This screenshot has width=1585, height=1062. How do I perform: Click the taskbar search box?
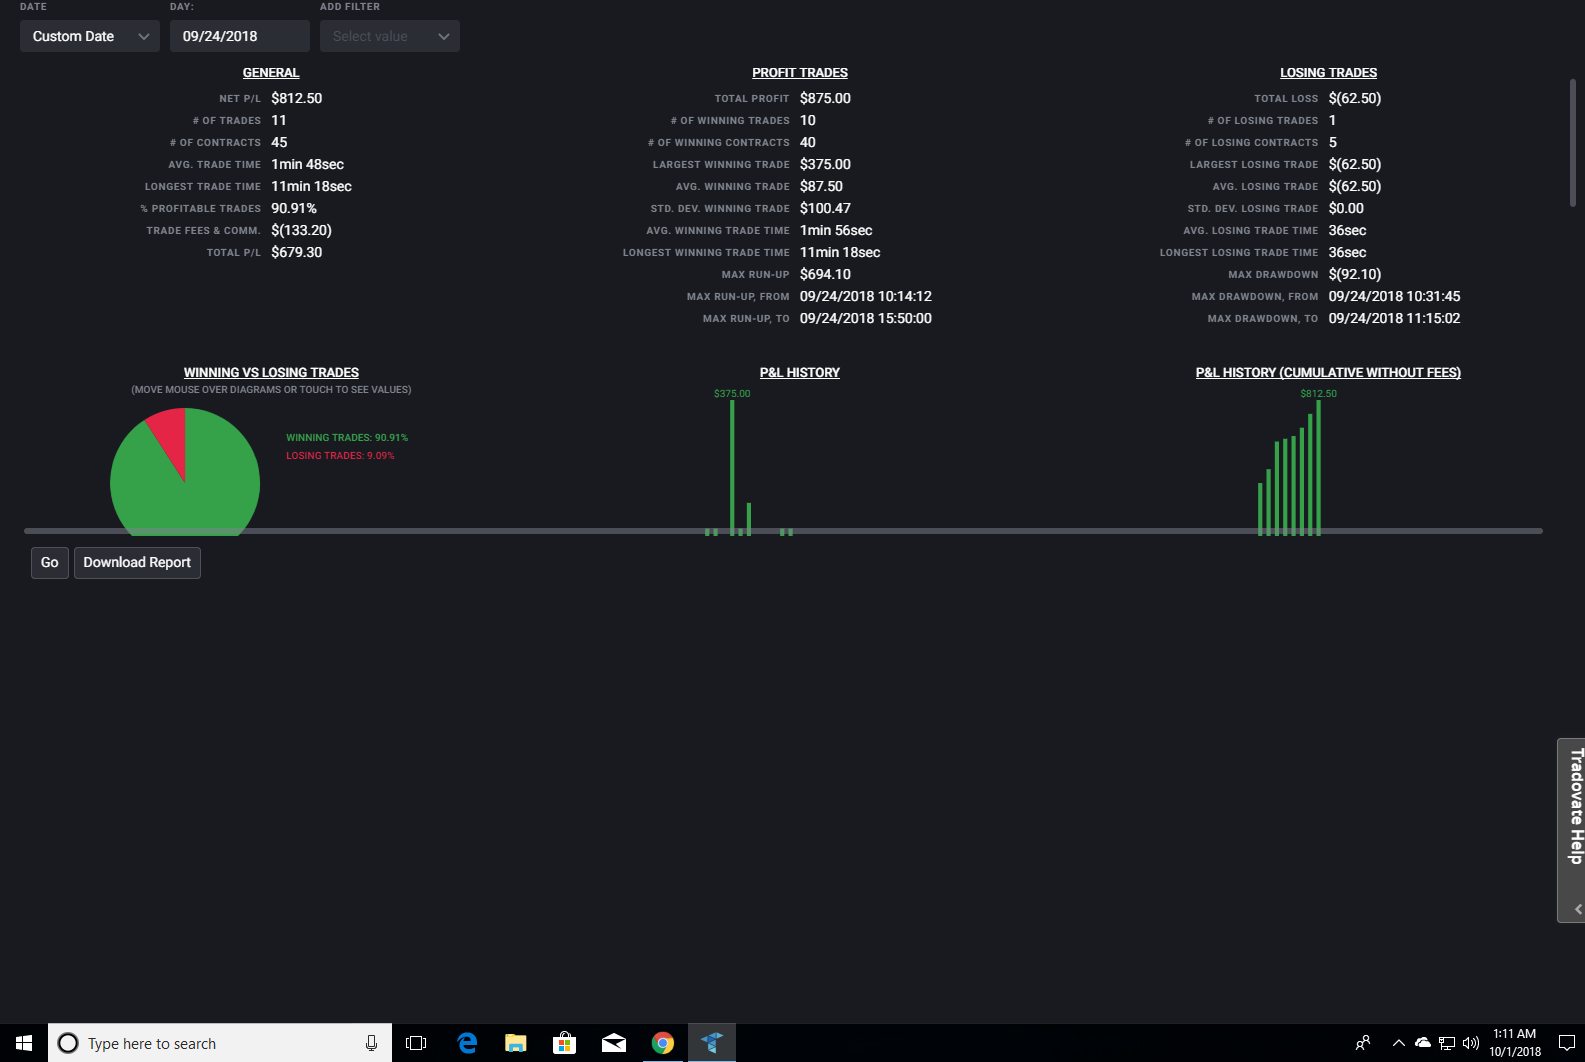click(x=220, y=1043)
